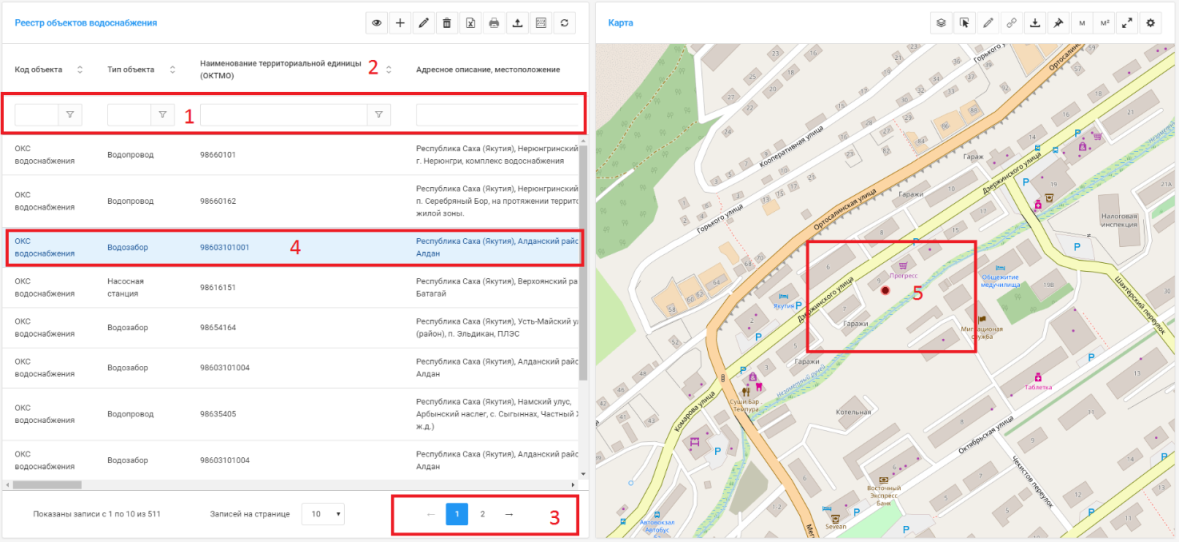Go to the next page arrow
Image resolution: width=1179 pixels, height=542 pixels.
coord(509,514)
